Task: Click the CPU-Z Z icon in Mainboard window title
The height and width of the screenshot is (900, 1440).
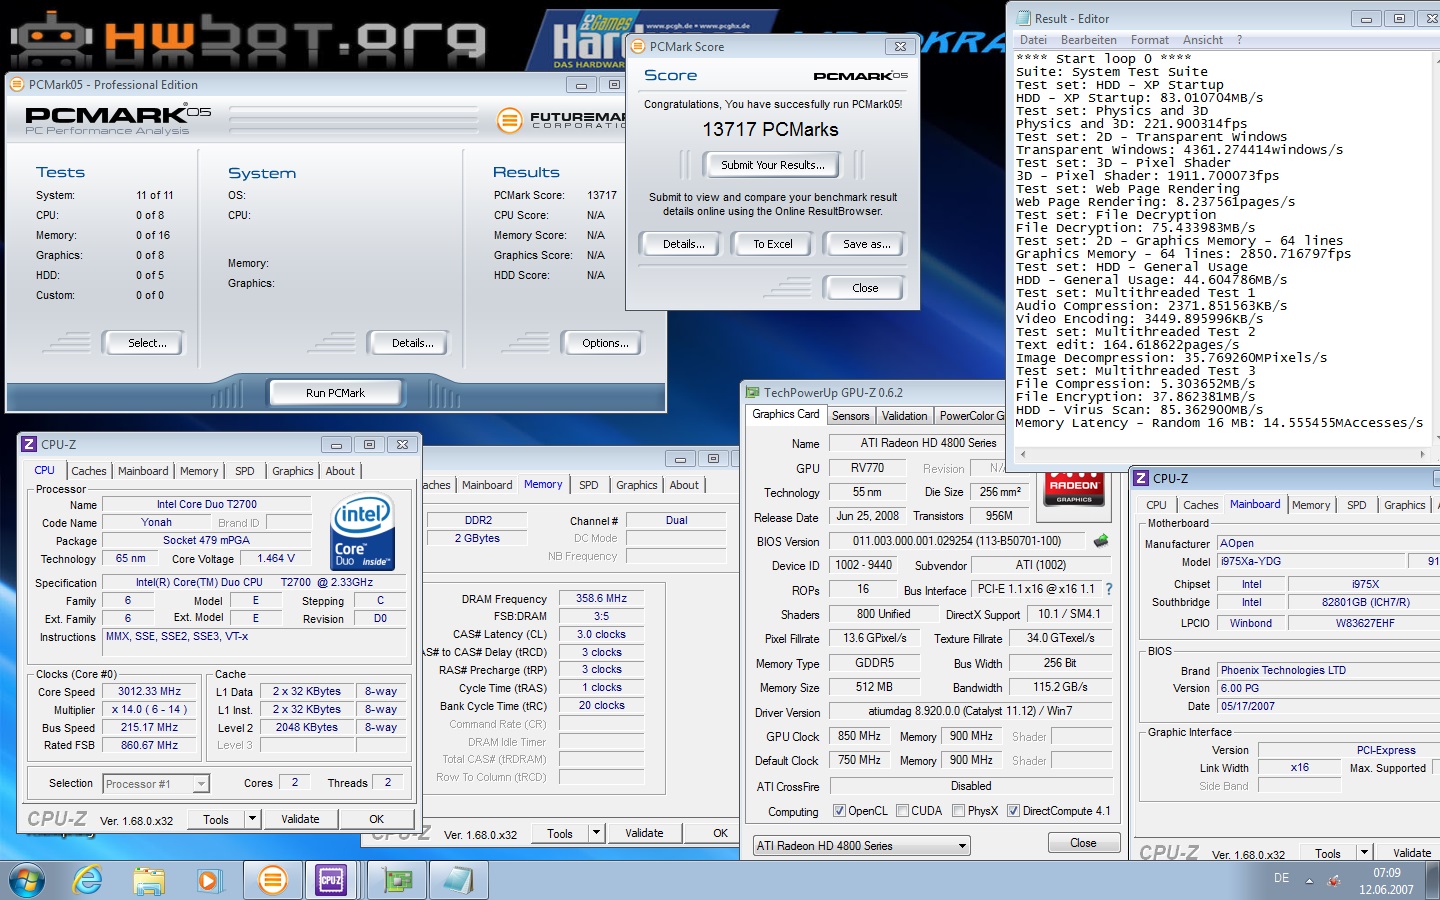Action: (1141, 478)
